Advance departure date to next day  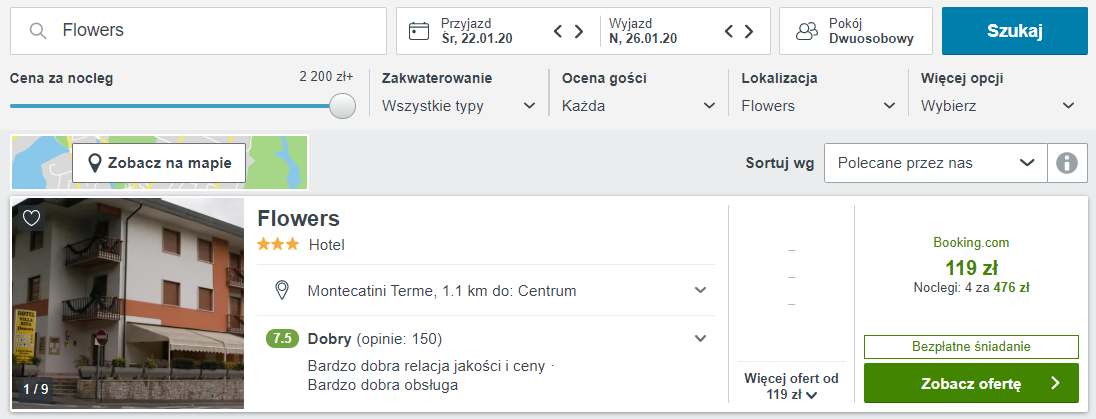[x=749, y=31]
